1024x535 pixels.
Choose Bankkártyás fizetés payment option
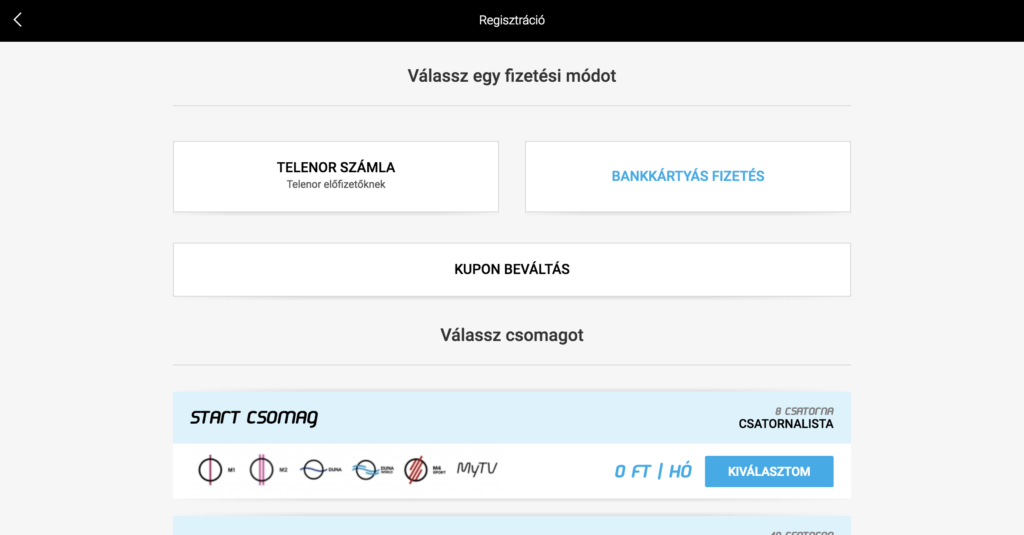coord(688,176)
